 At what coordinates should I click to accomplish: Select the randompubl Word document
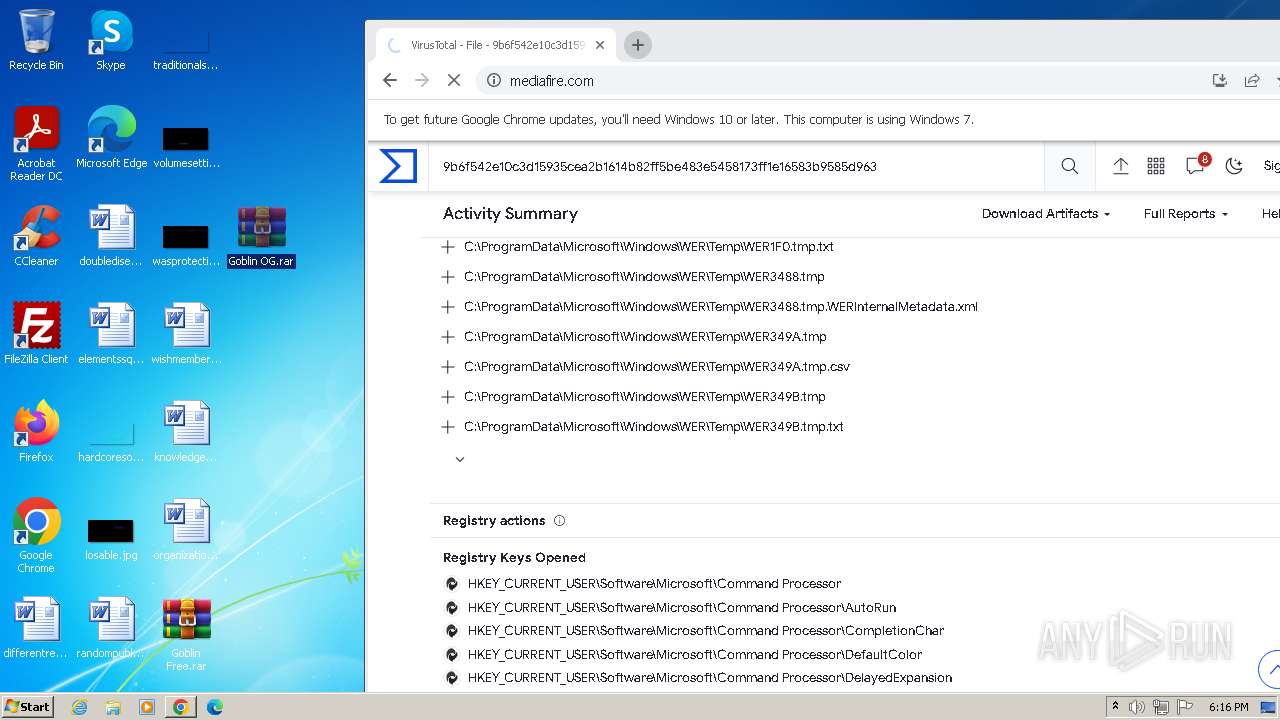(111, 628)
